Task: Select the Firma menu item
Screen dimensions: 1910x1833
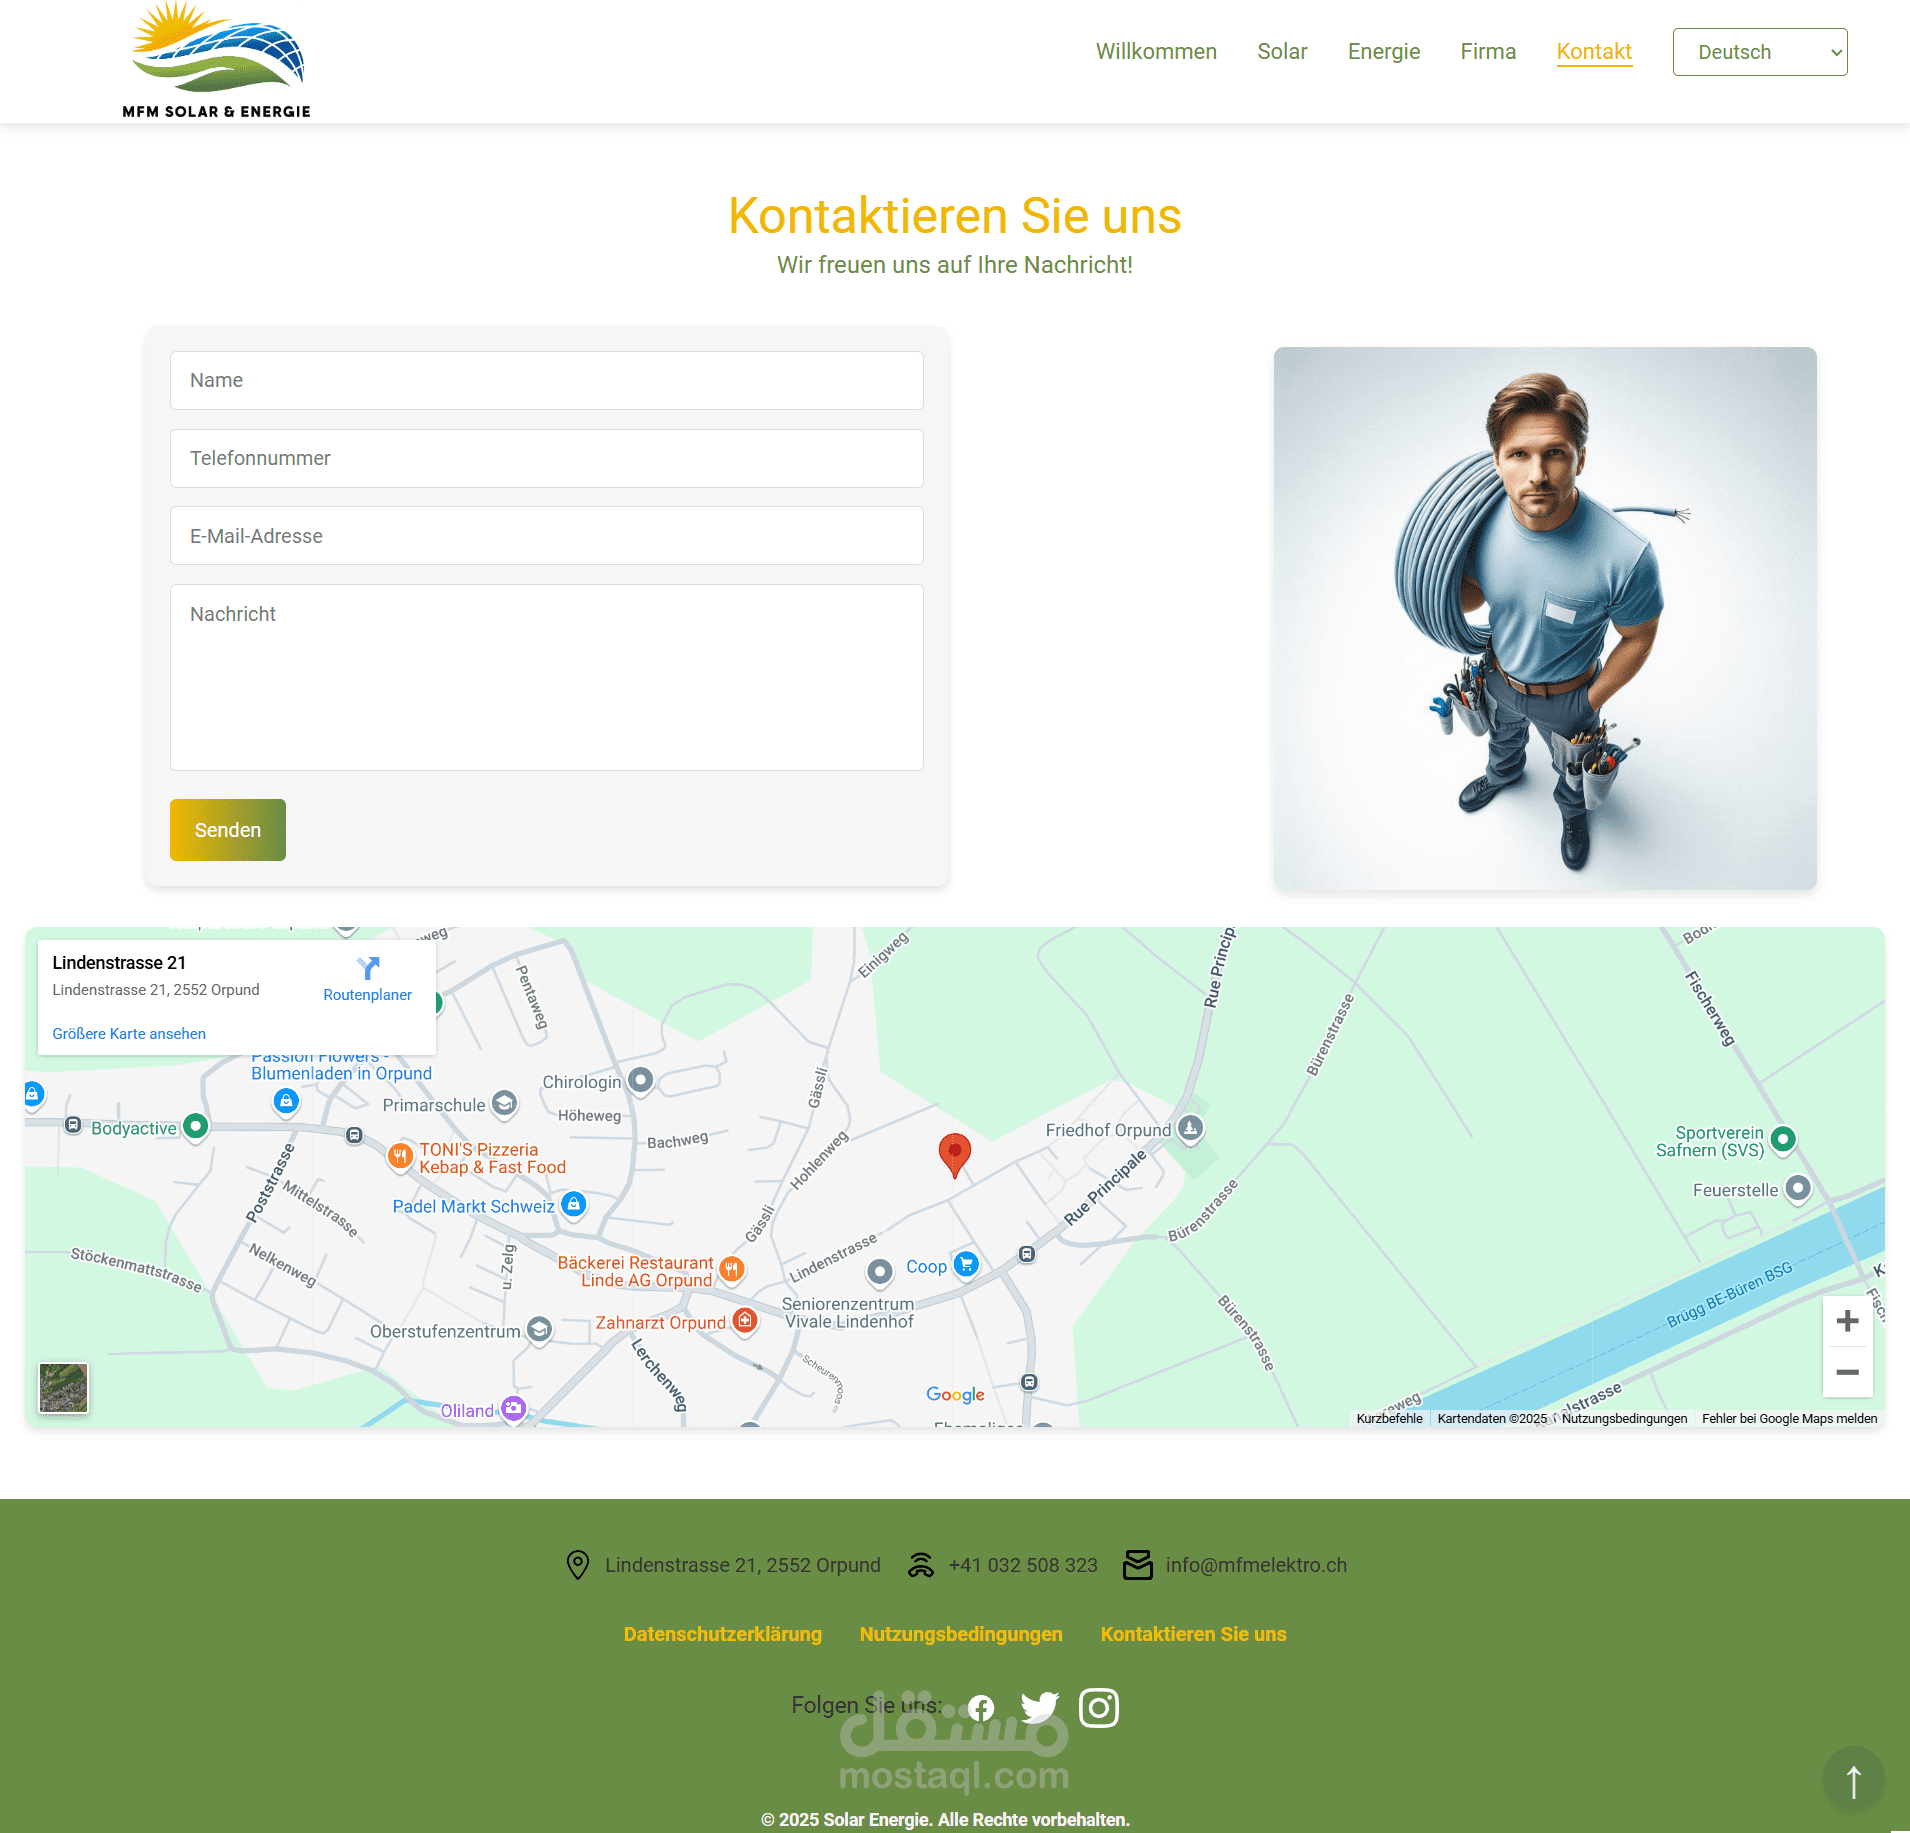Action: click(1488, 52)
